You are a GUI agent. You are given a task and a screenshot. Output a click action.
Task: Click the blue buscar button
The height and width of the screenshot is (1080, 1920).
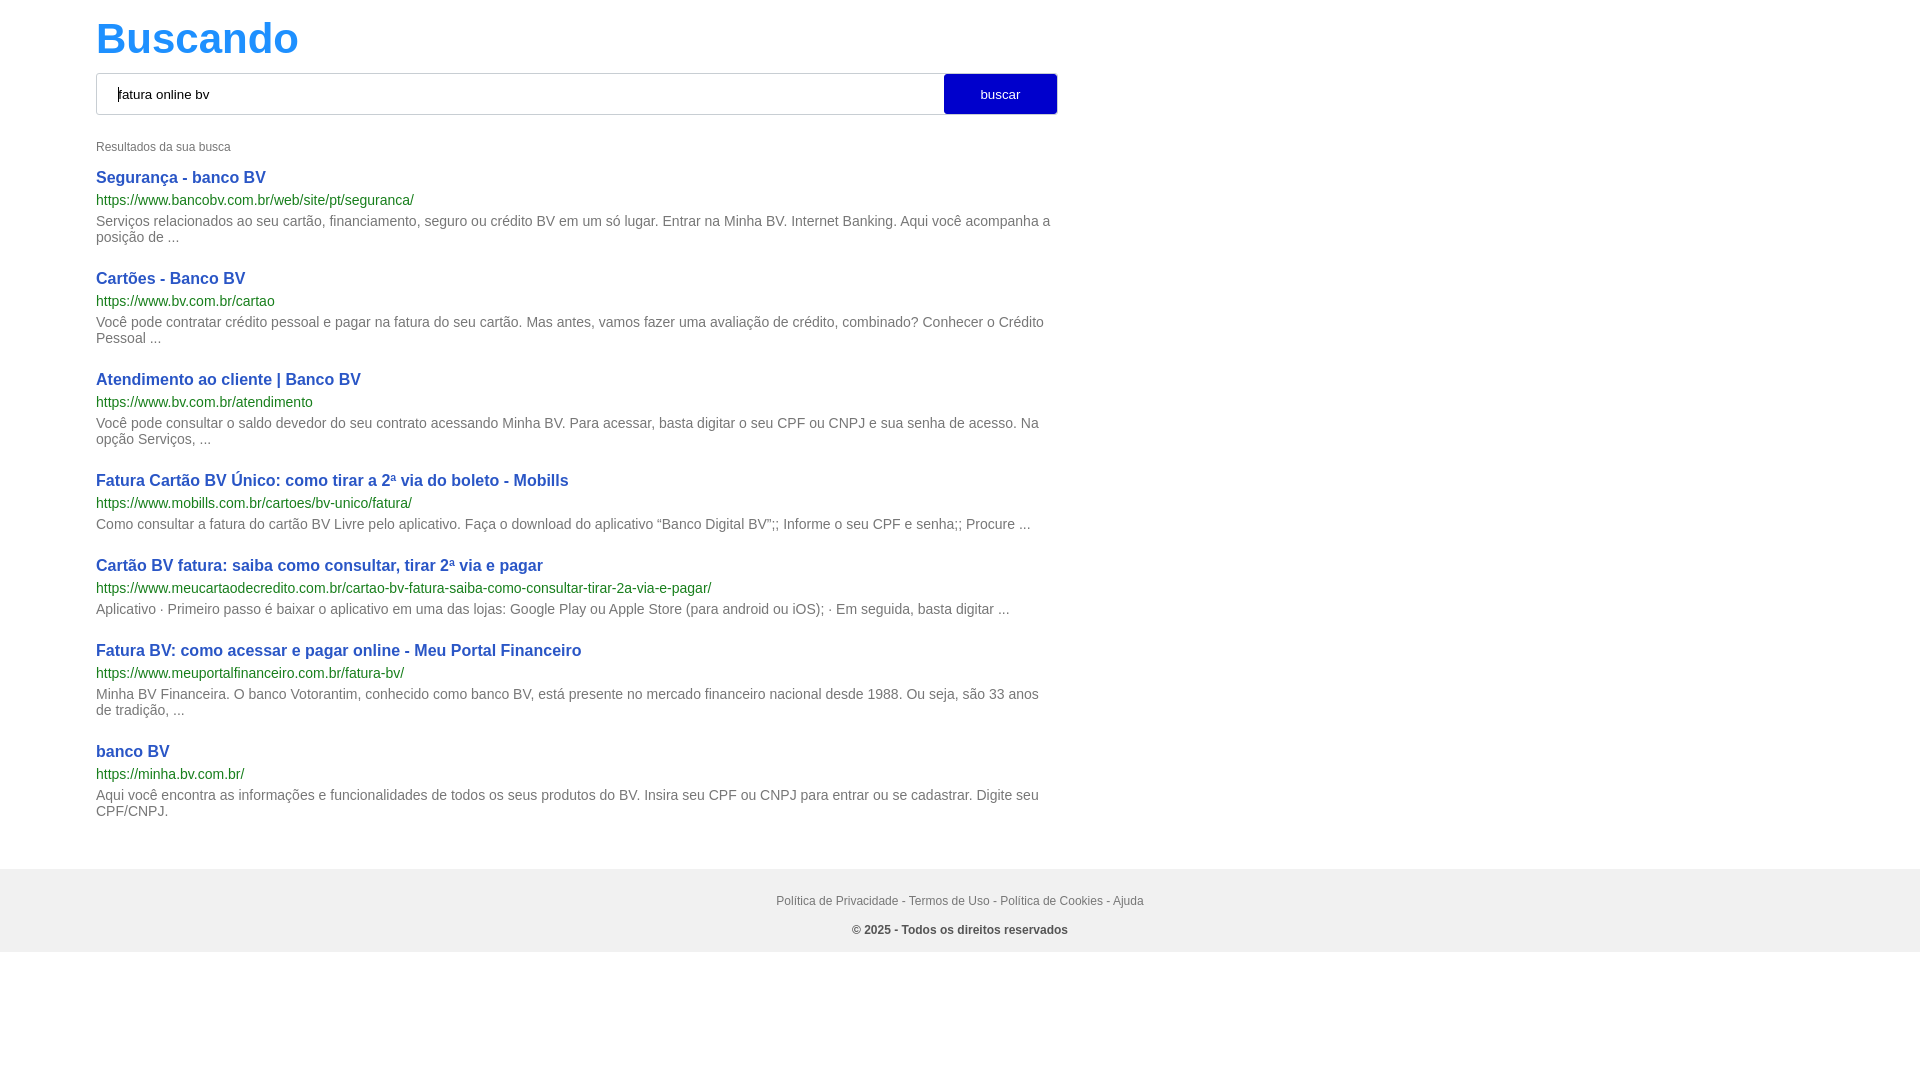click(1000, 94)
